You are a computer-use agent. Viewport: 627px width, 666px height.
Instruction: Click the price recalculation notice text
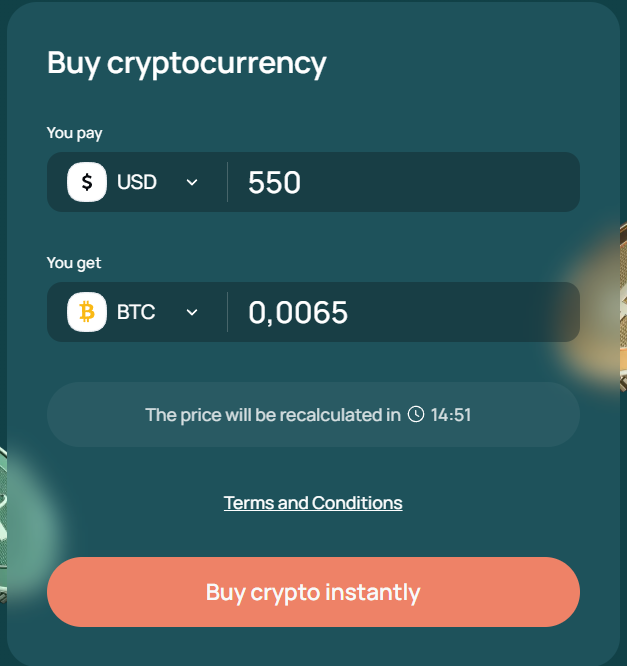pos(272,414)
